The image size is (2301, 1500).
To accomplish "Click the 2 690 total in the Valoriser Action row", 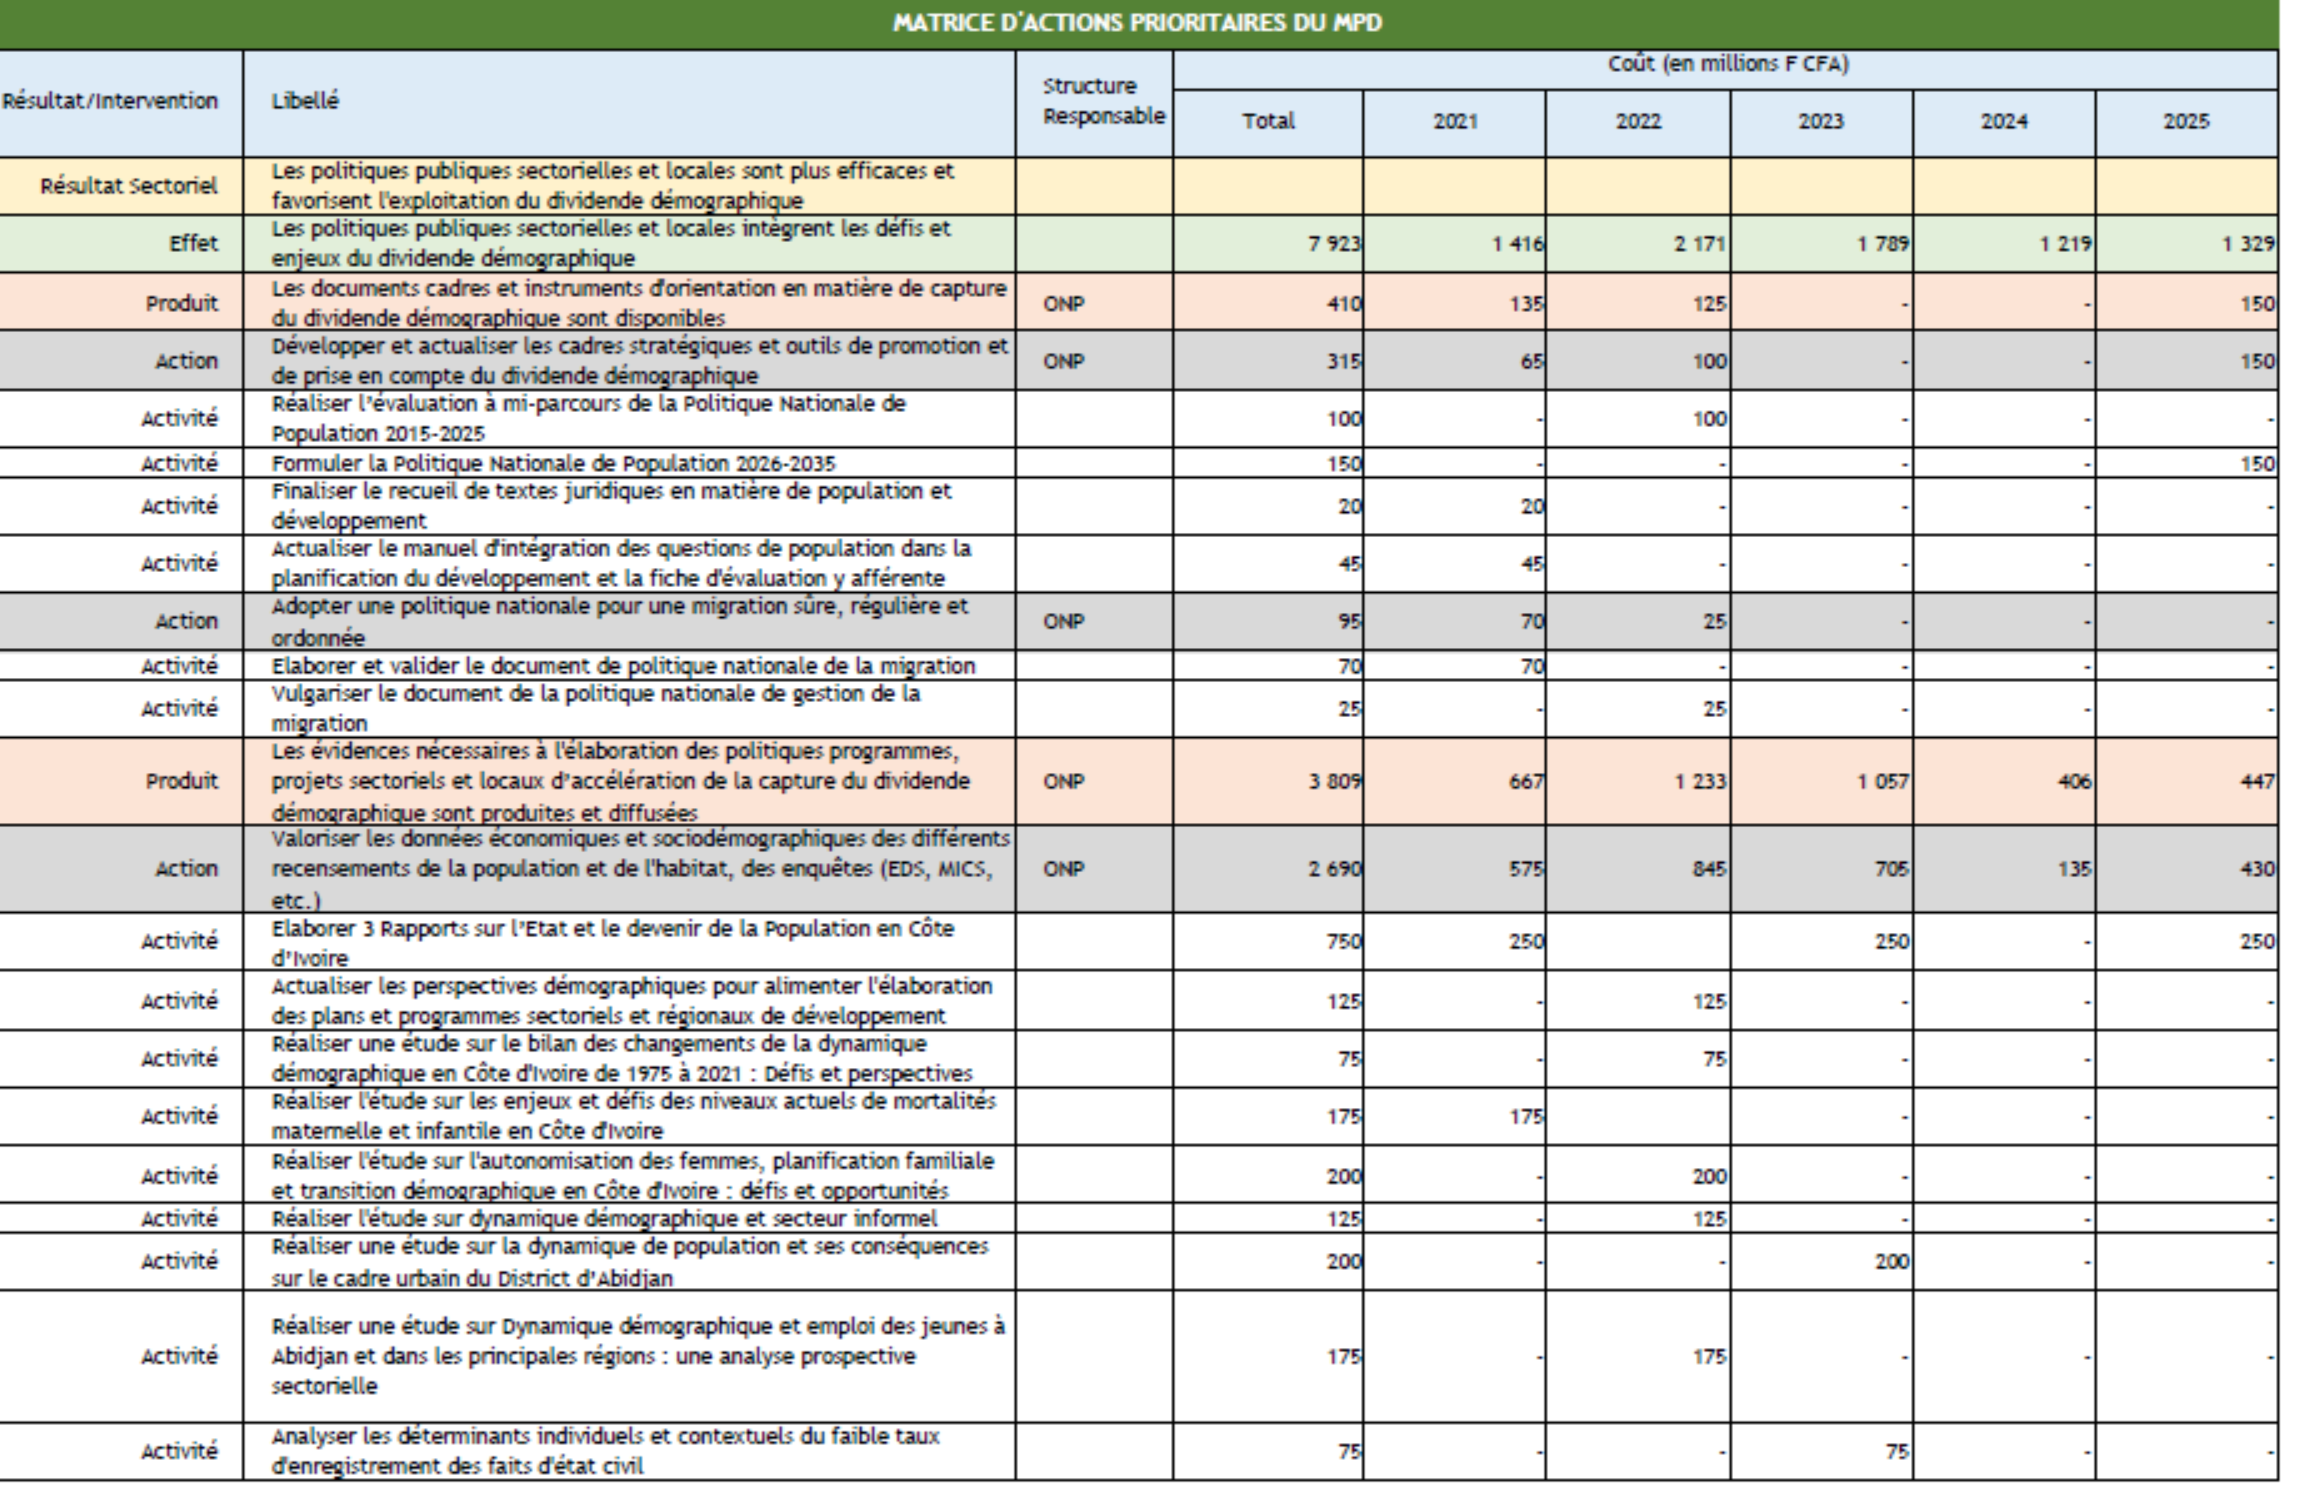I will click(1334, 869).
